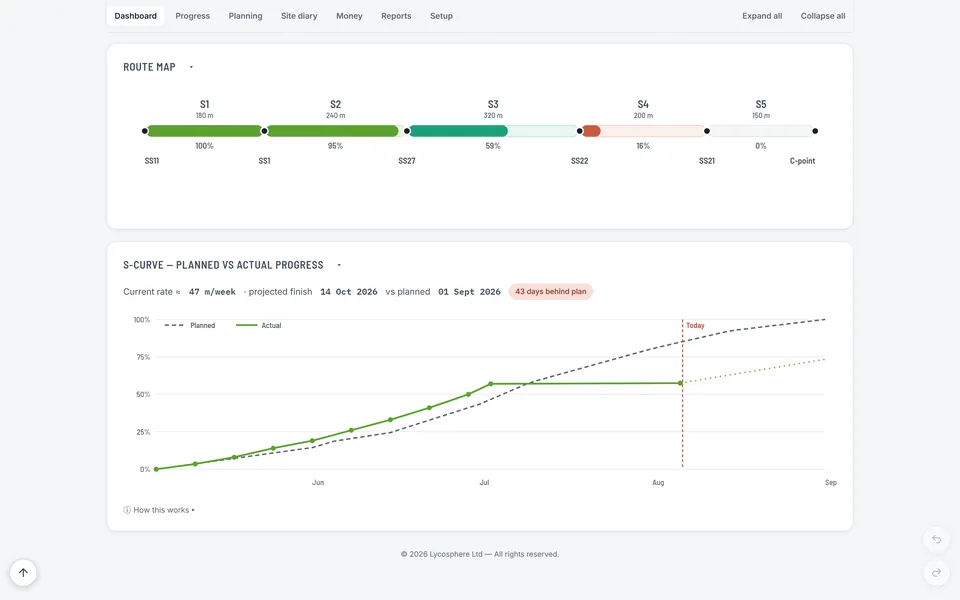The width and height of the screenshot is (960, 600).
Task: Click the SS22 route node dot
Action: pyautogui.click(x=579, y=131)
